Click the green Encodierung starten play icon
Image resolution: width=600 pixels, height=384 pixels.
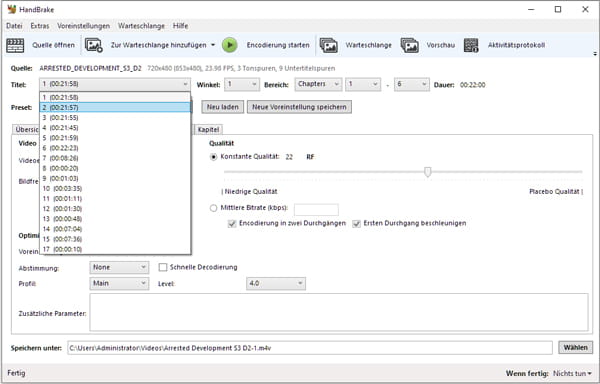(230, 45)
